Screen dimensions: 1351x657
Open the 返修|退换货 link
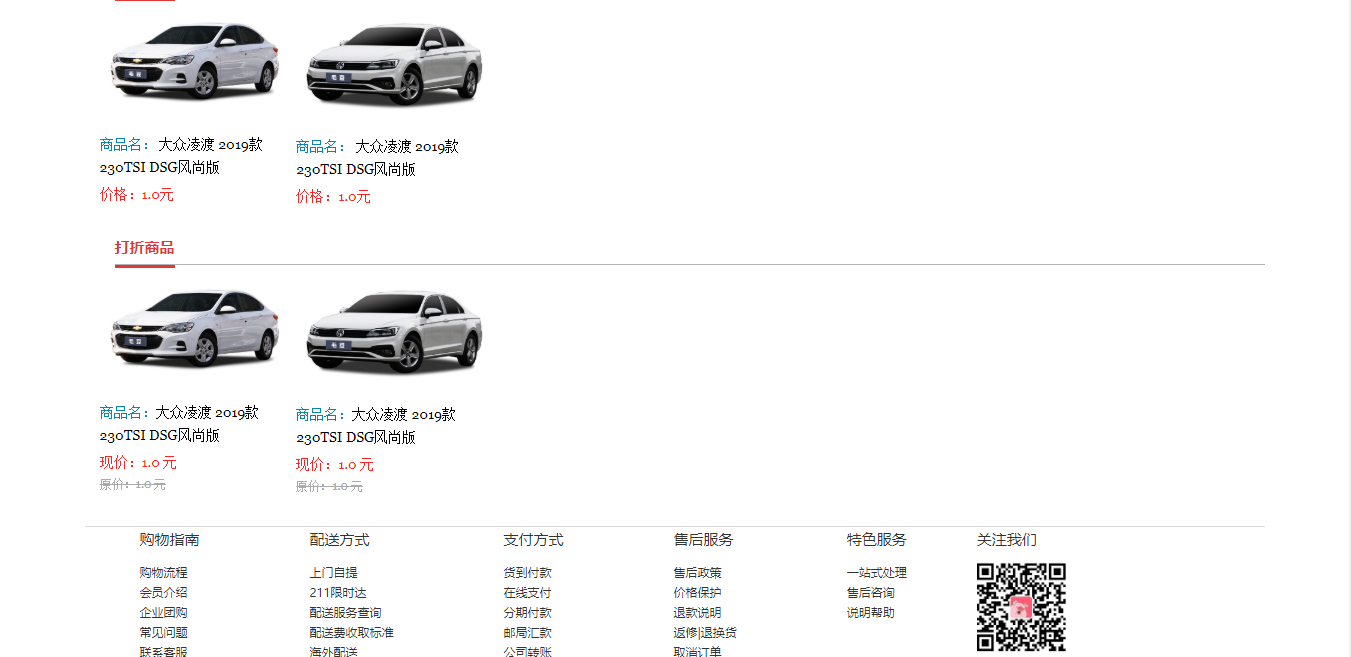coord(705,633)
